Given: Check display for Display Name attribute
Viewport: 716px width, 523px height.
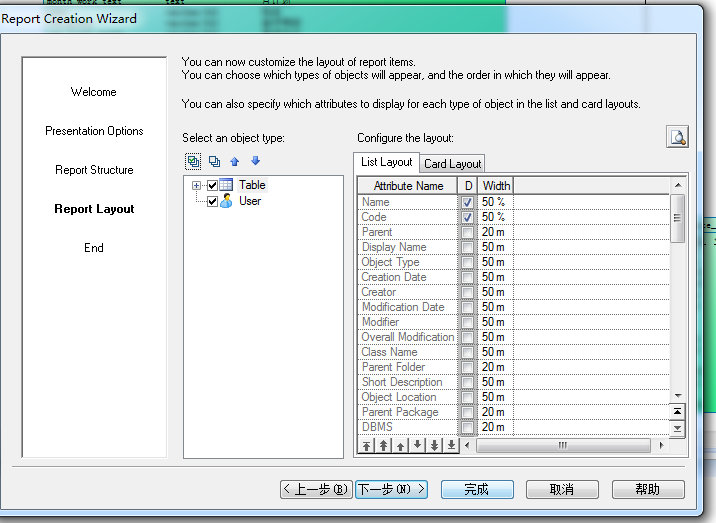Looking at the screenshot, I should tap(467, 247).
